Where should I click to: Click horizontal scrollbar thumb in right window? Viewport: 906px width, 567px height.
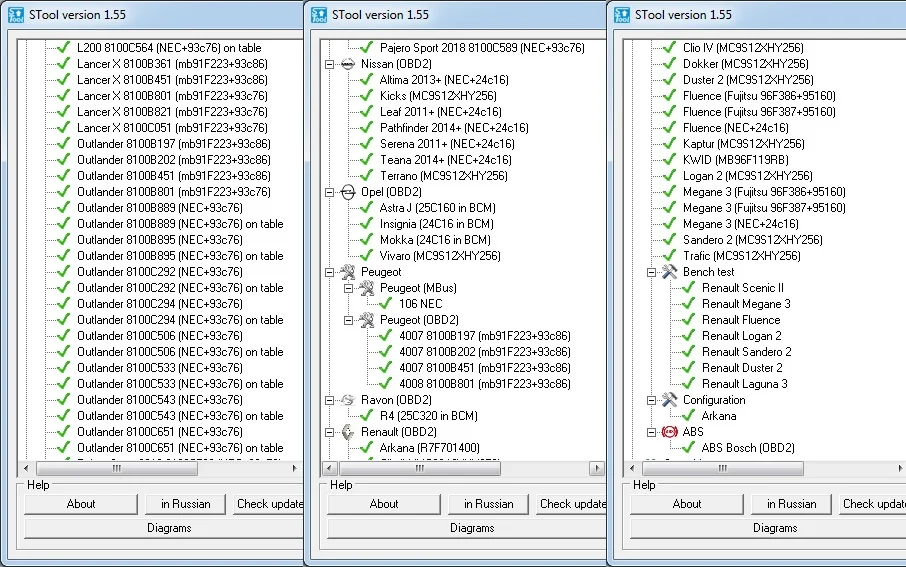pyautogui.click(x=722, y=468)
